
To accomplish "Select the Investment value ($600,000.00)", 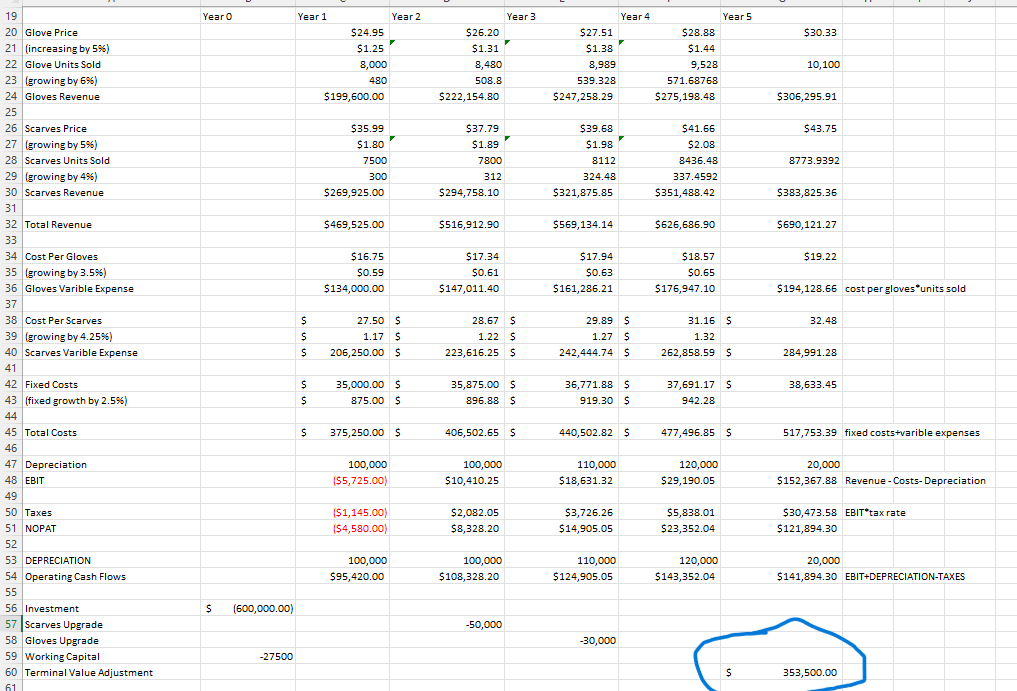I will (250, 608).
